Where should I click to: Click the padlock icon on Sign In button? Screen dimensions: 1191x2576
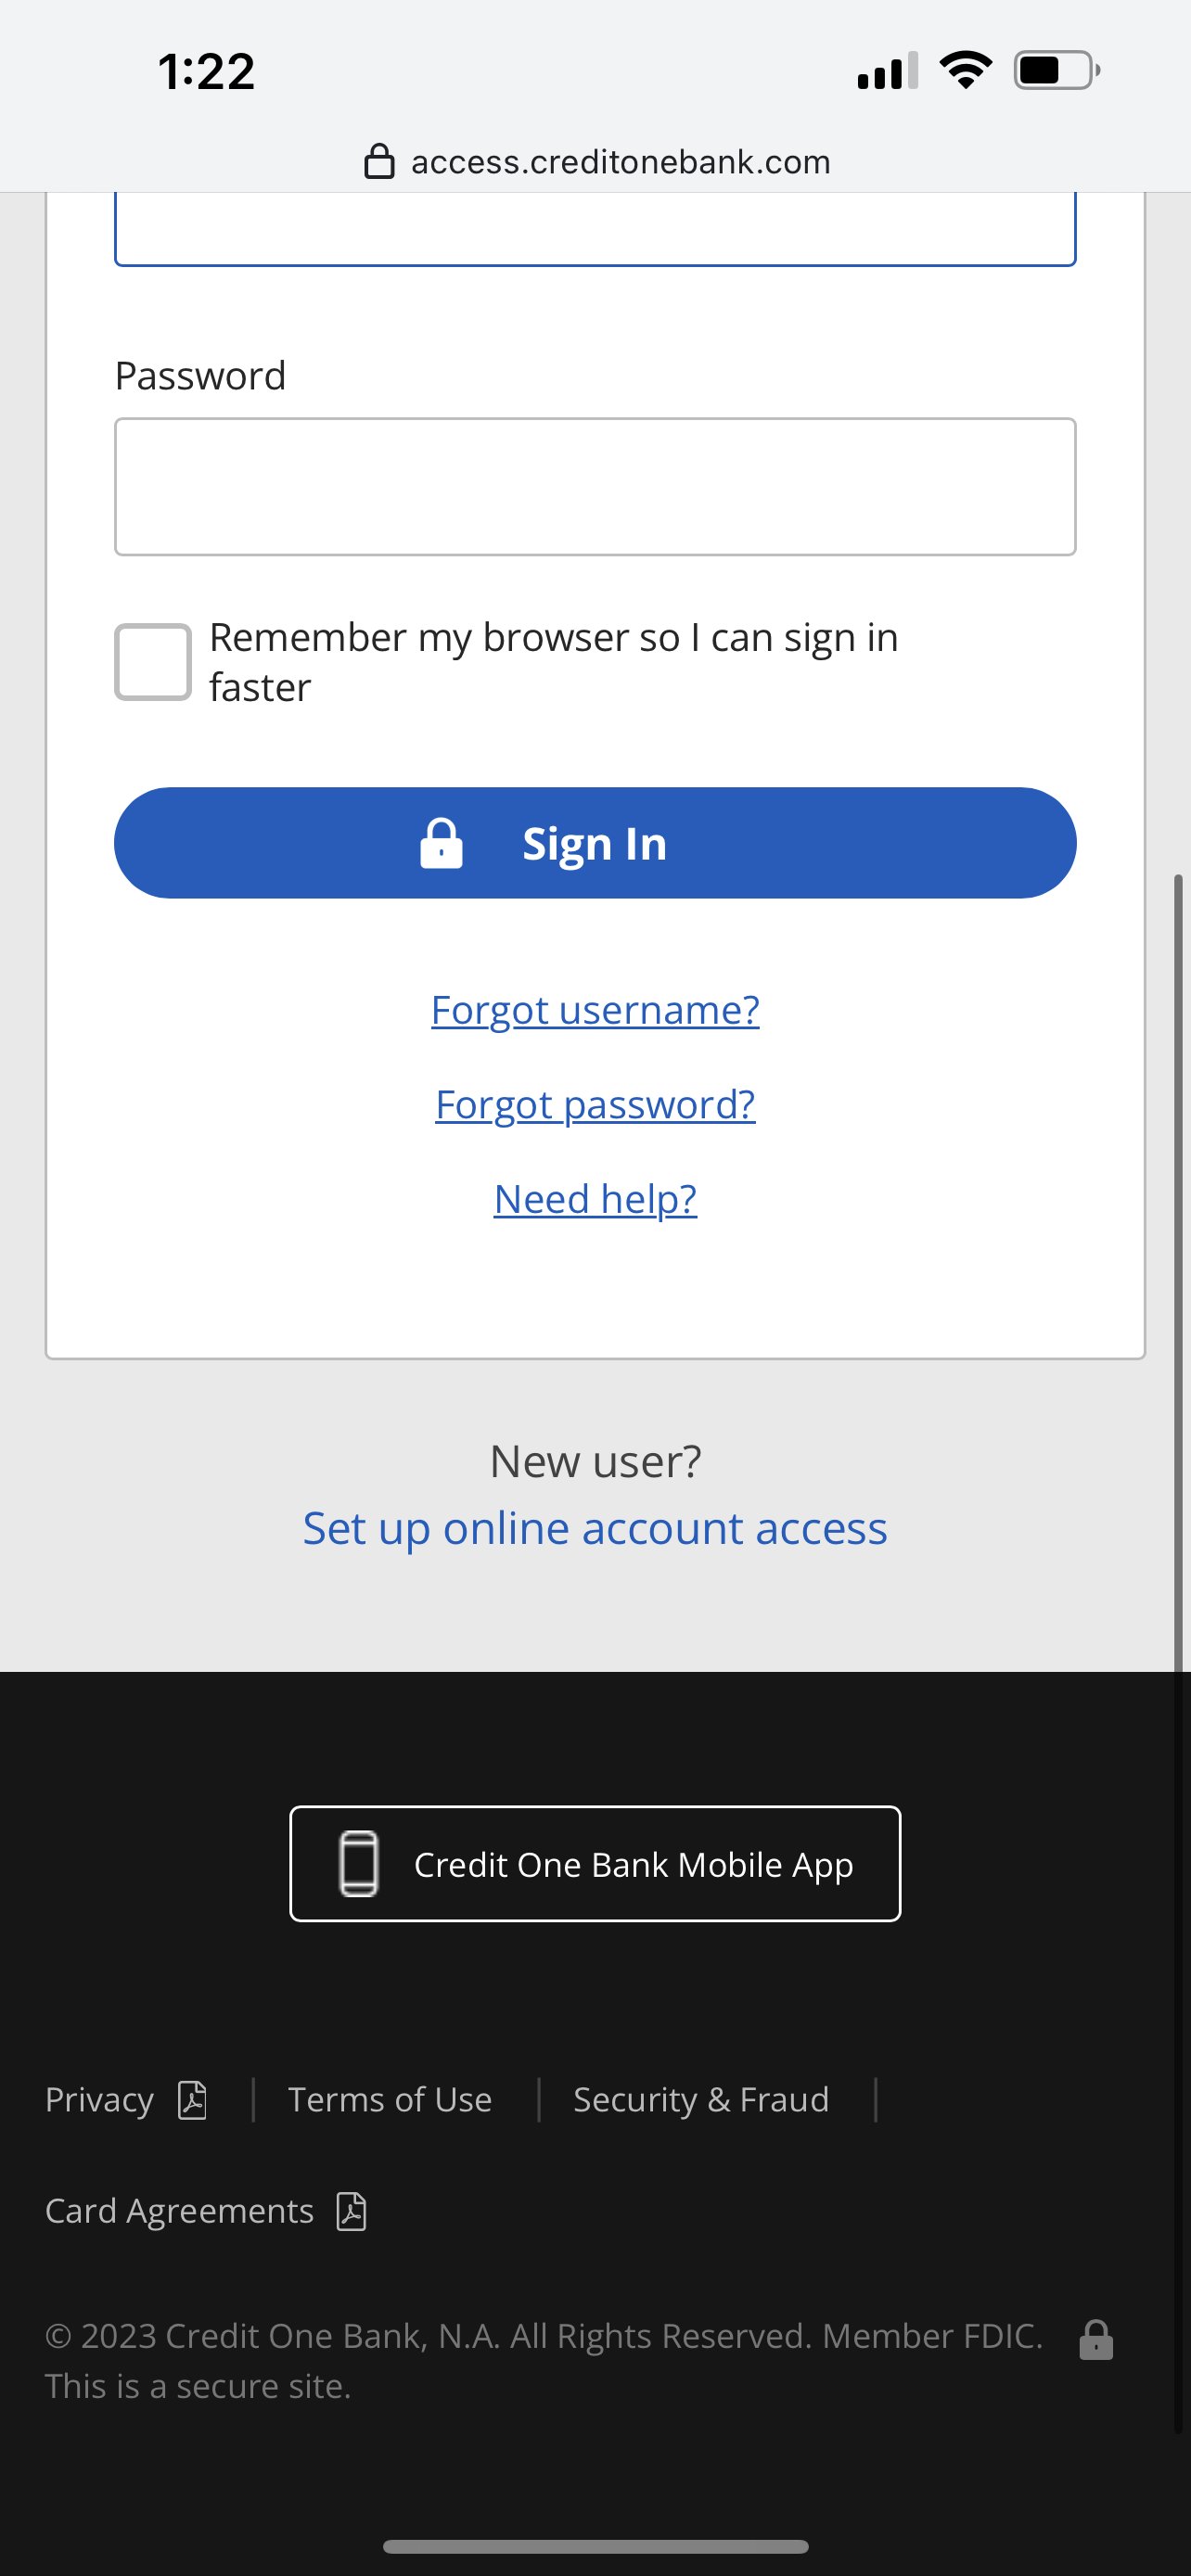click(x=441, y=843)
